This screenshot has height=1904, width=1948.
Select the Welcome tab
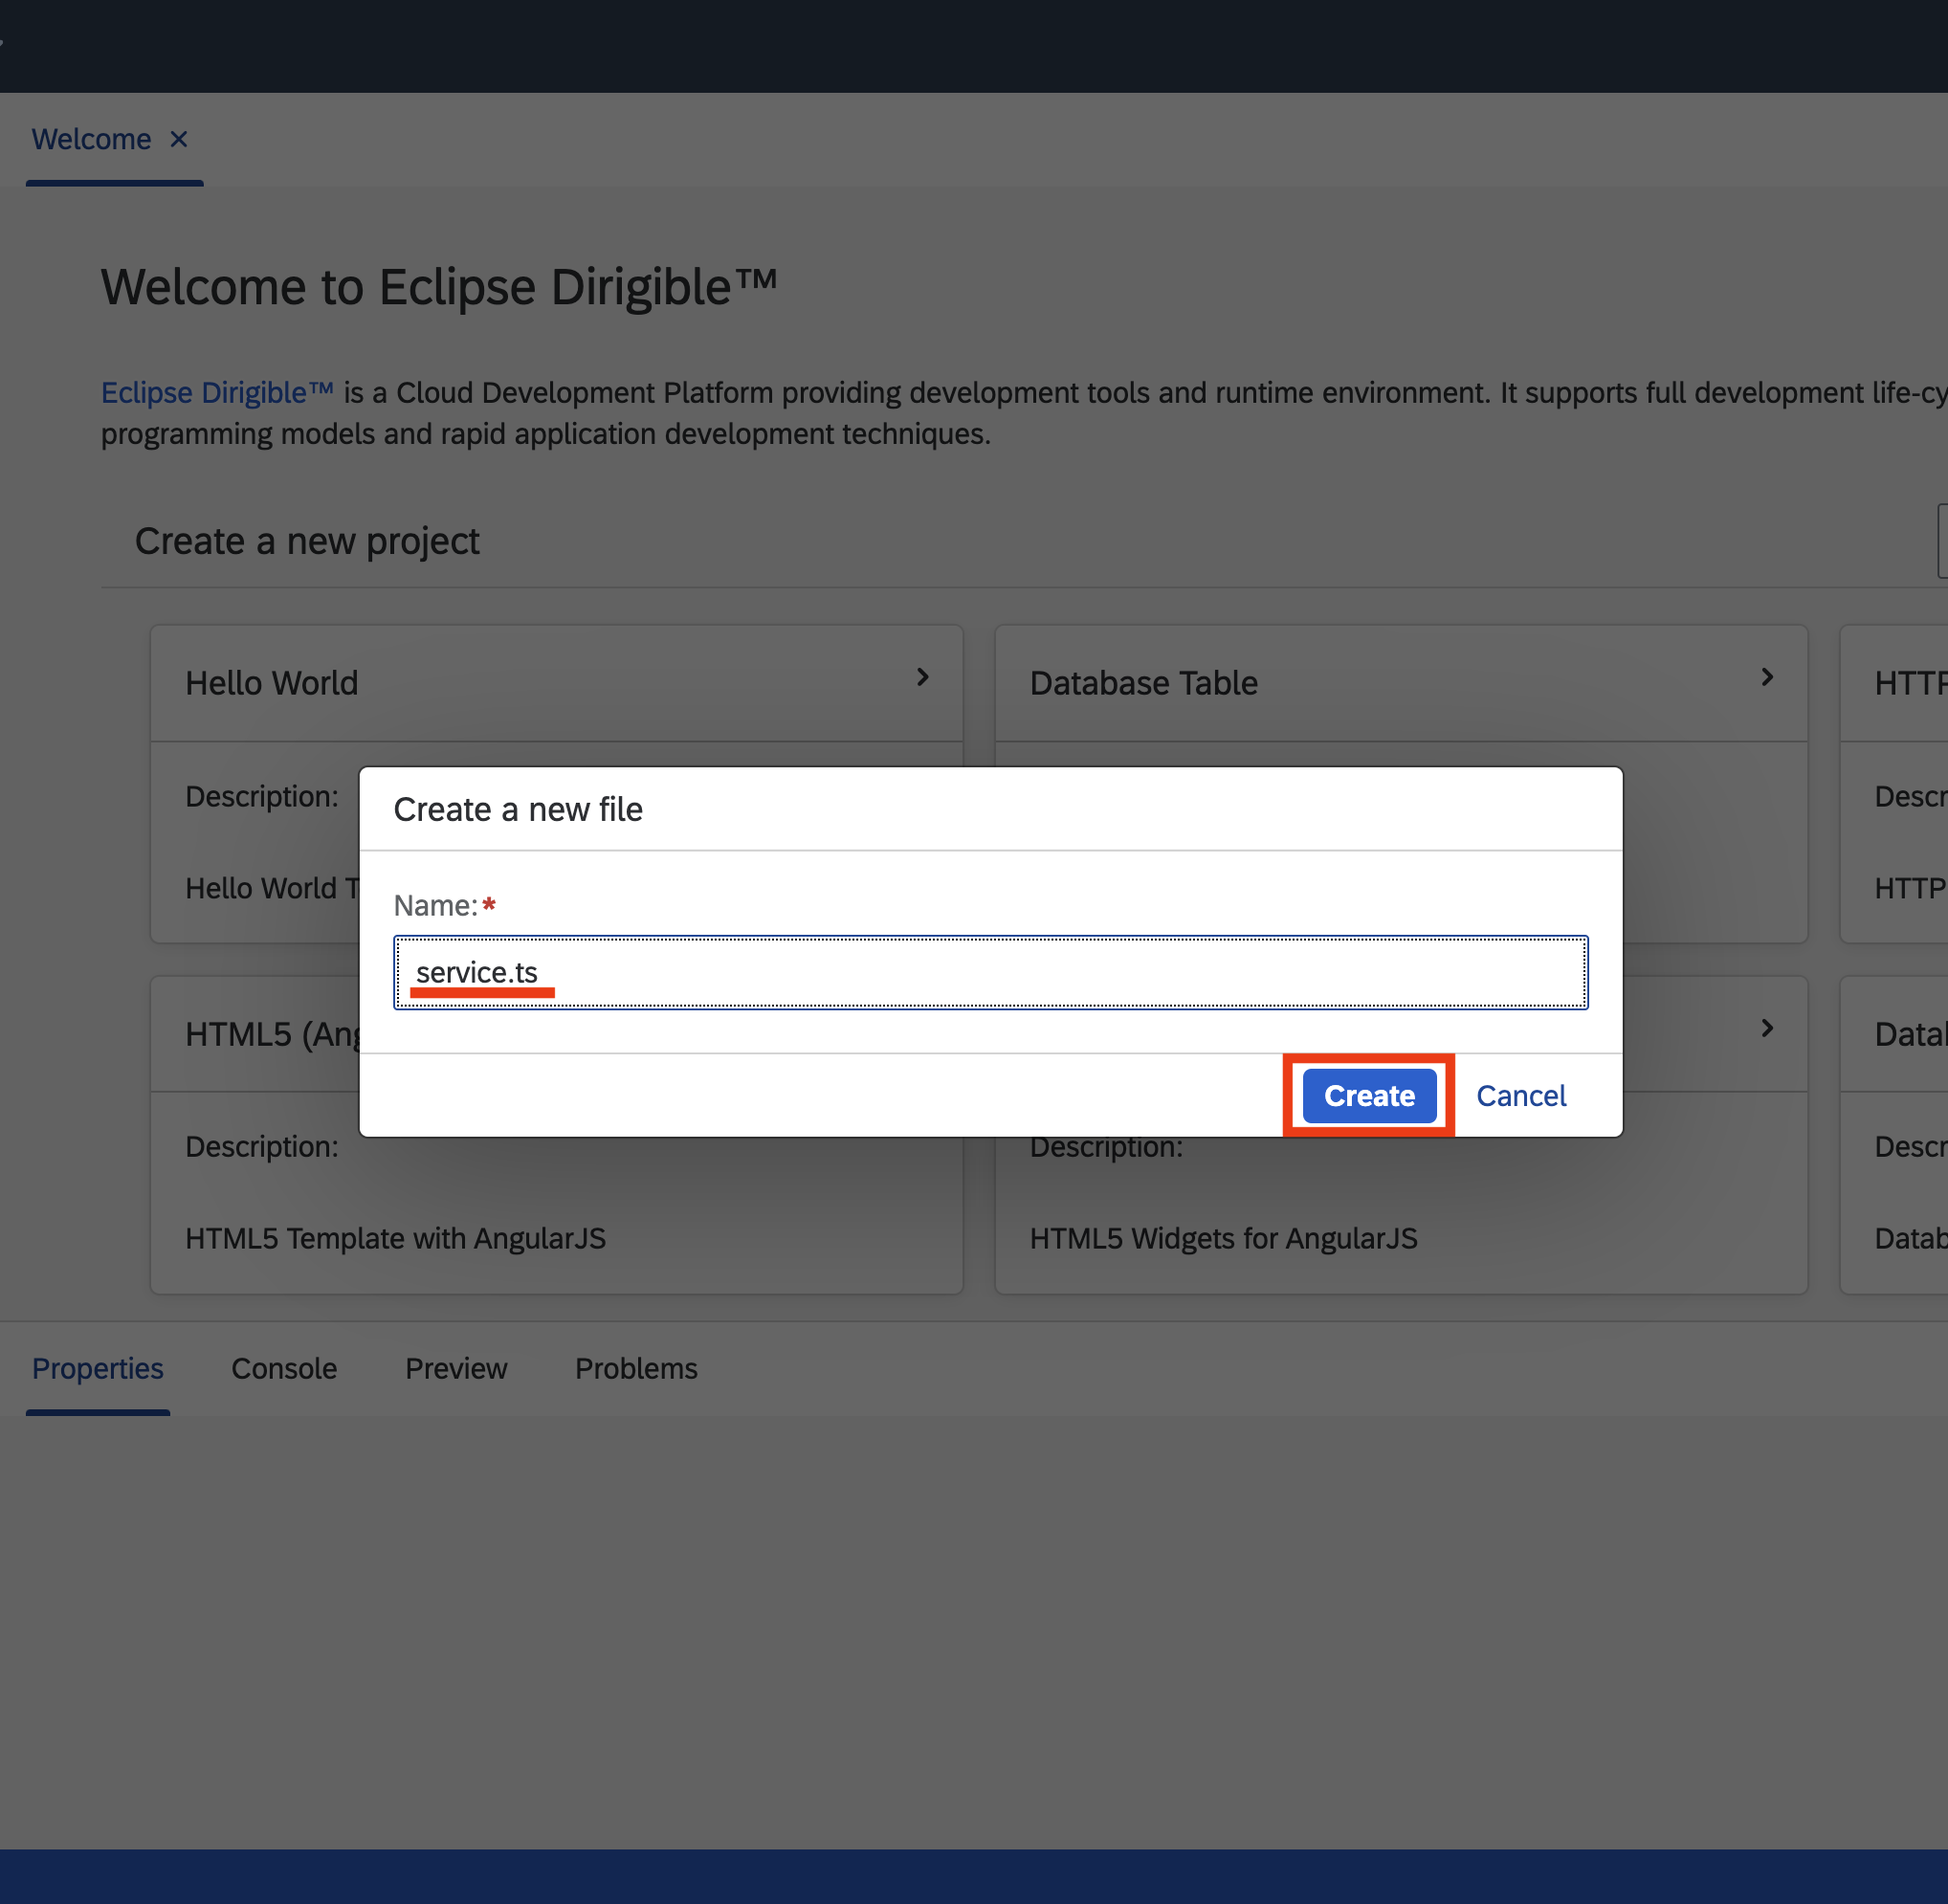(91, 139)
